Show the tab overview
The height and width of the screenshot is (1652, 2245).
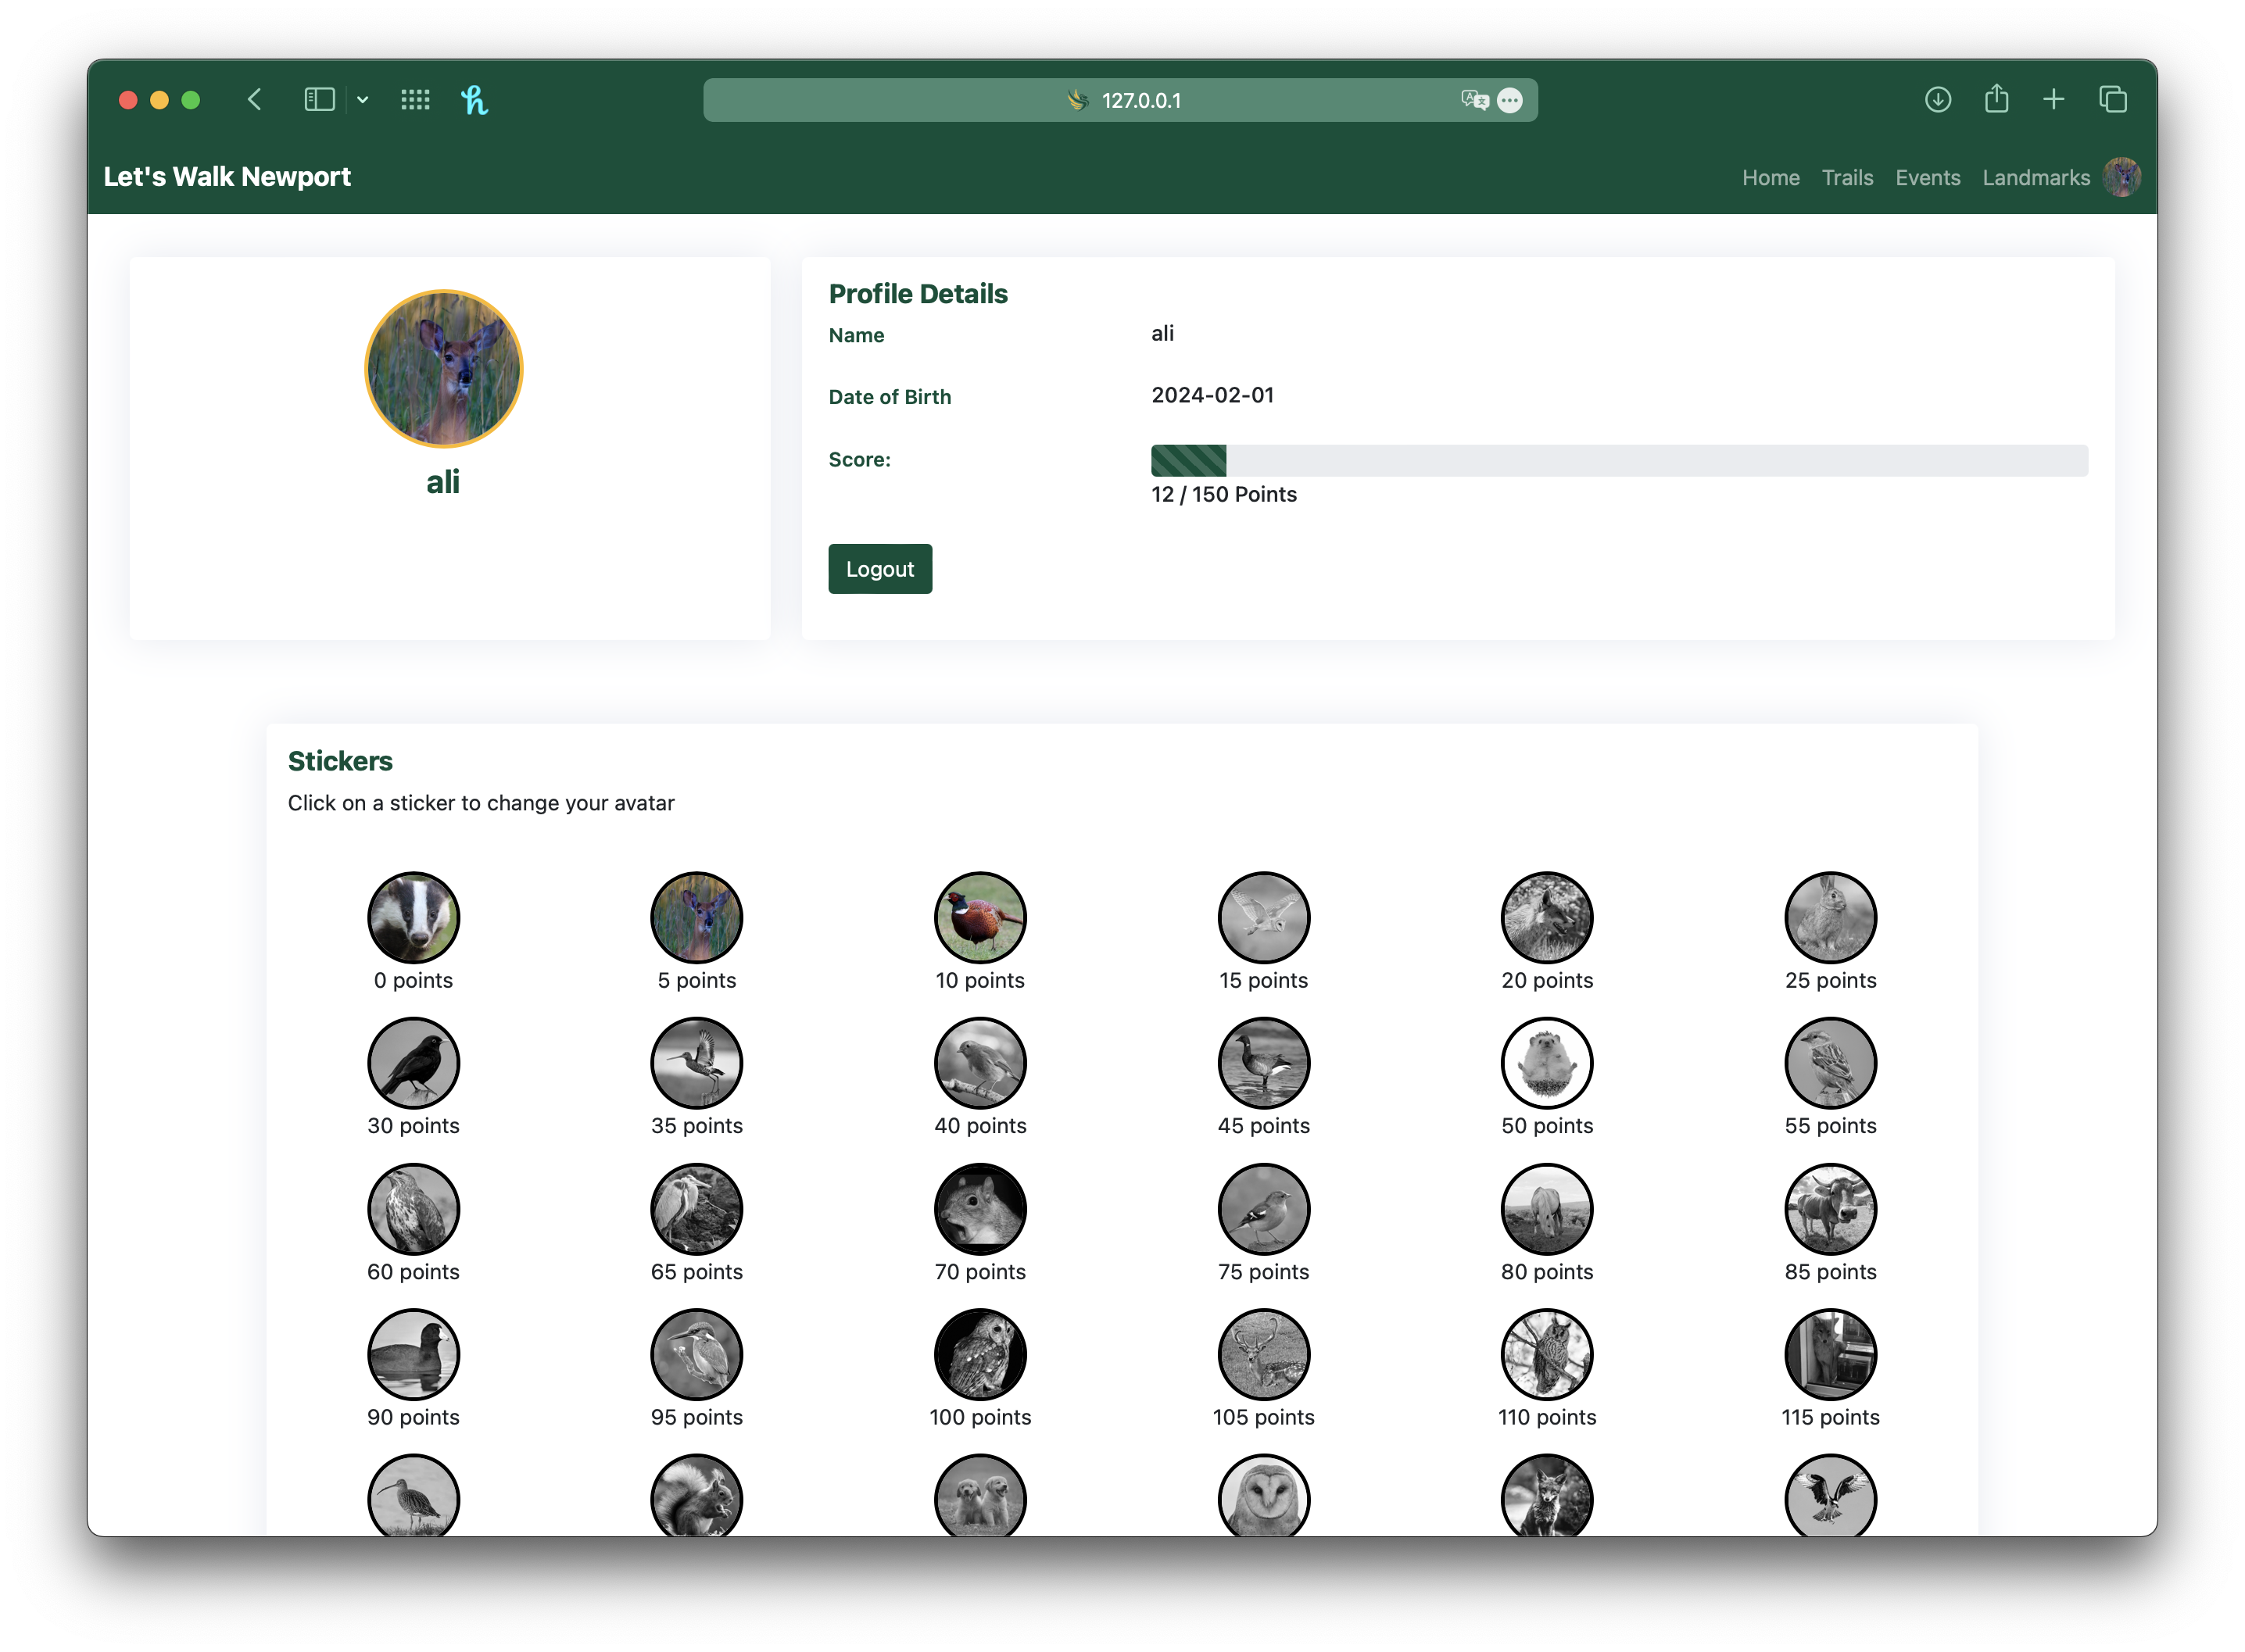coord(2113,99)
